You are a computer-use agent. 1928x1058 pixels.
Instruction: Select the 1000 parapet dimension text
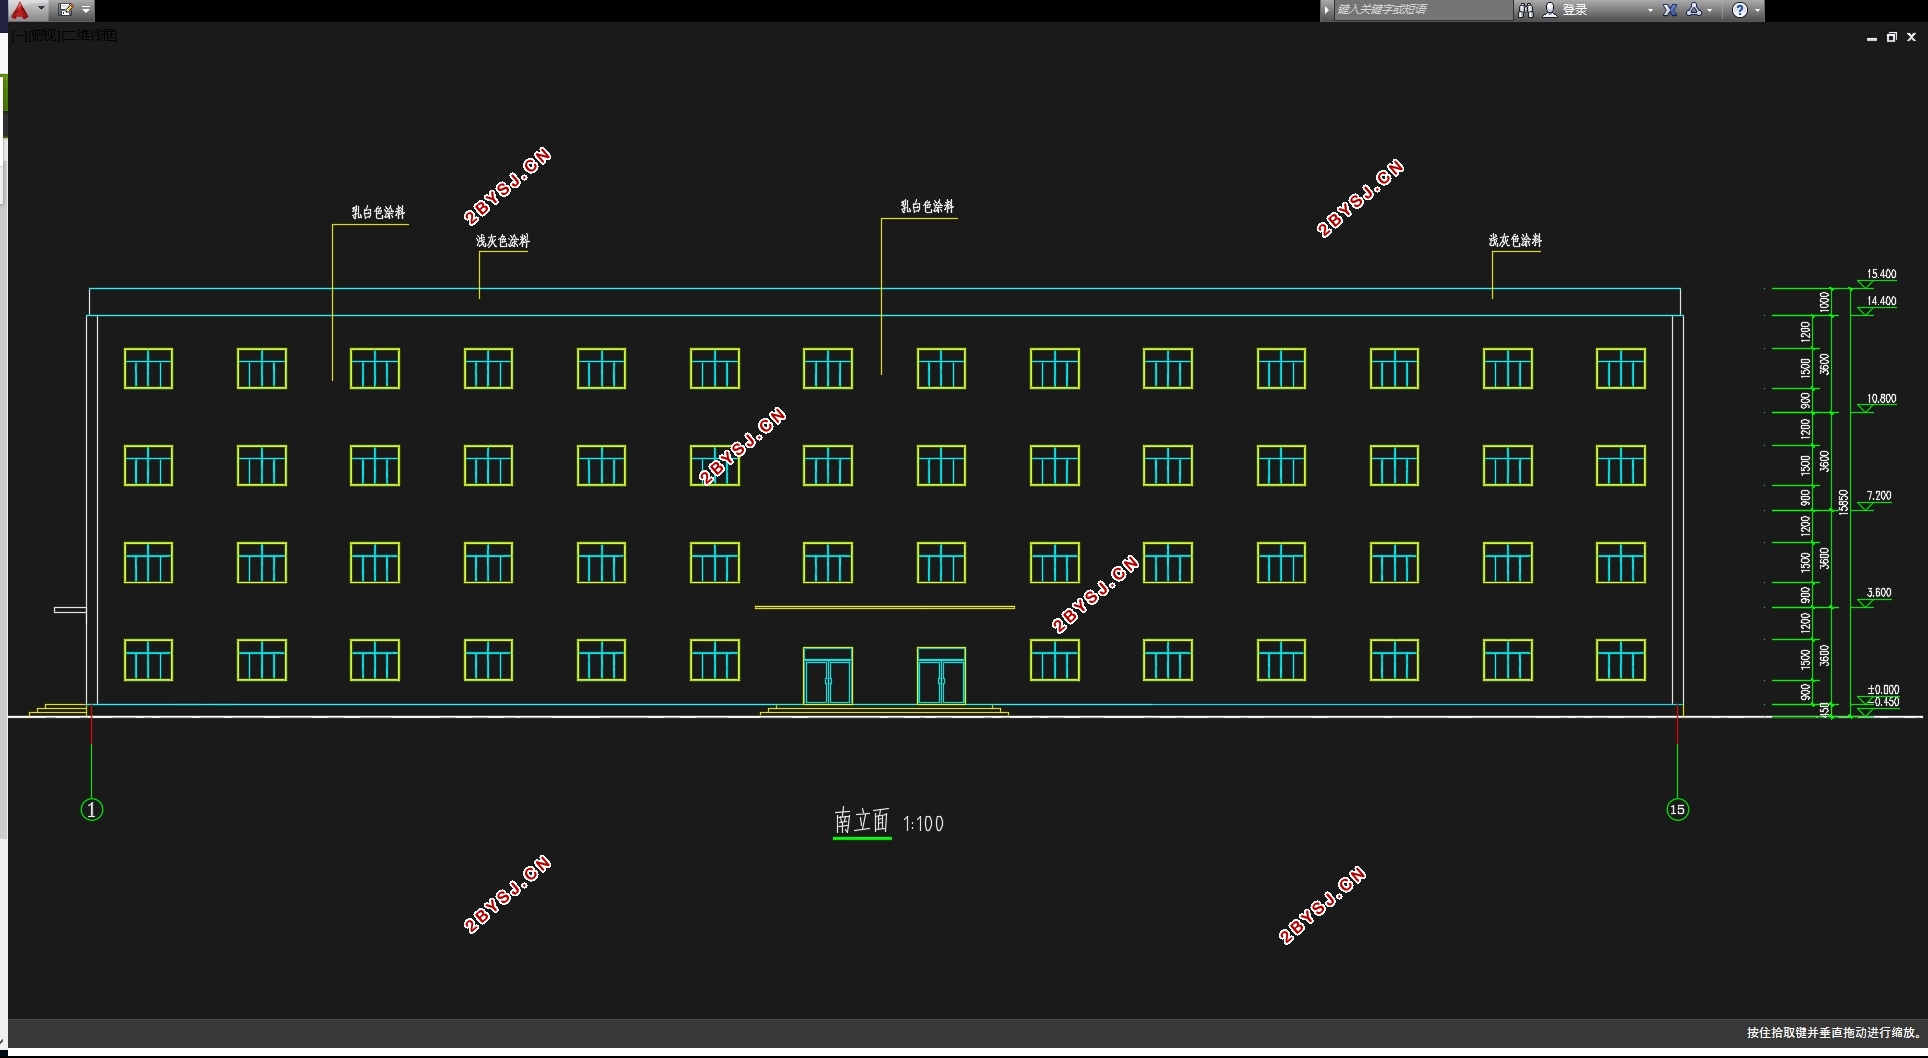[x=1825, y=302]
